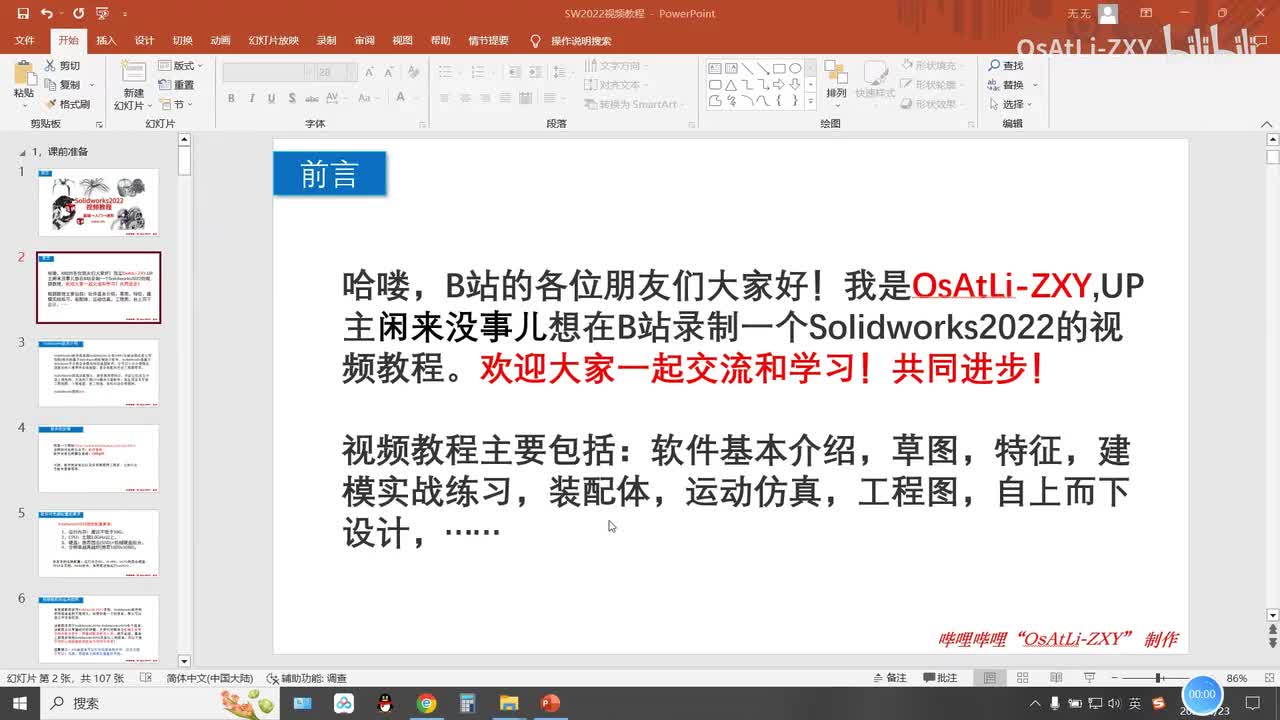Choose the rectangle shape in gallery

point(779,68)
